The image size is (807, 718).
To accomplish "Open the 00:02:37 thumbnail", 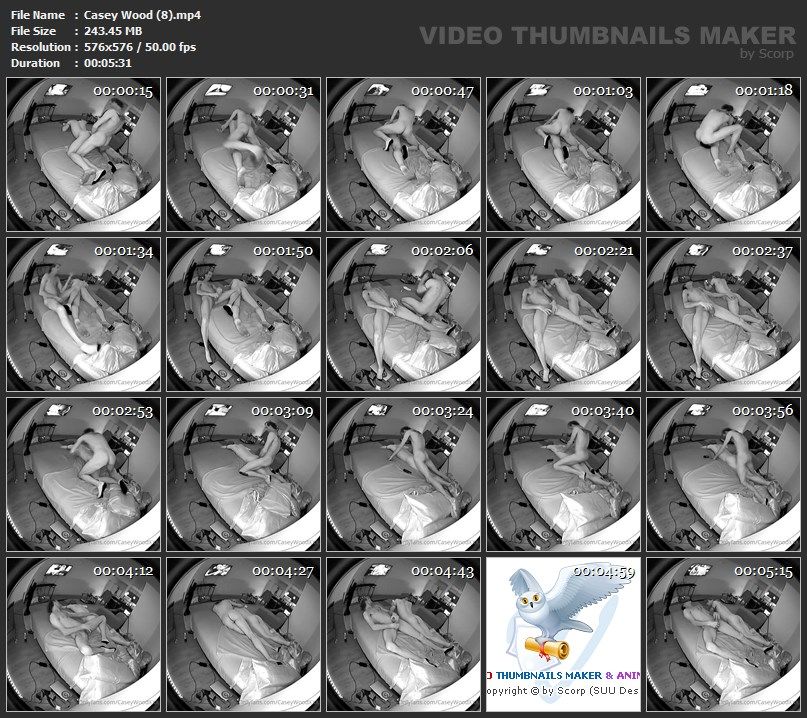I will 724,314.
